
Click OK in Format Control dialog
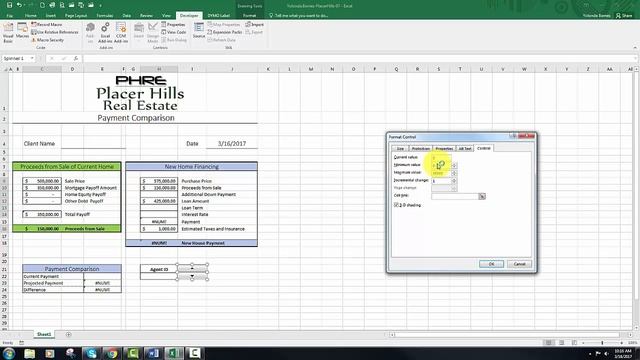[491, 264]
